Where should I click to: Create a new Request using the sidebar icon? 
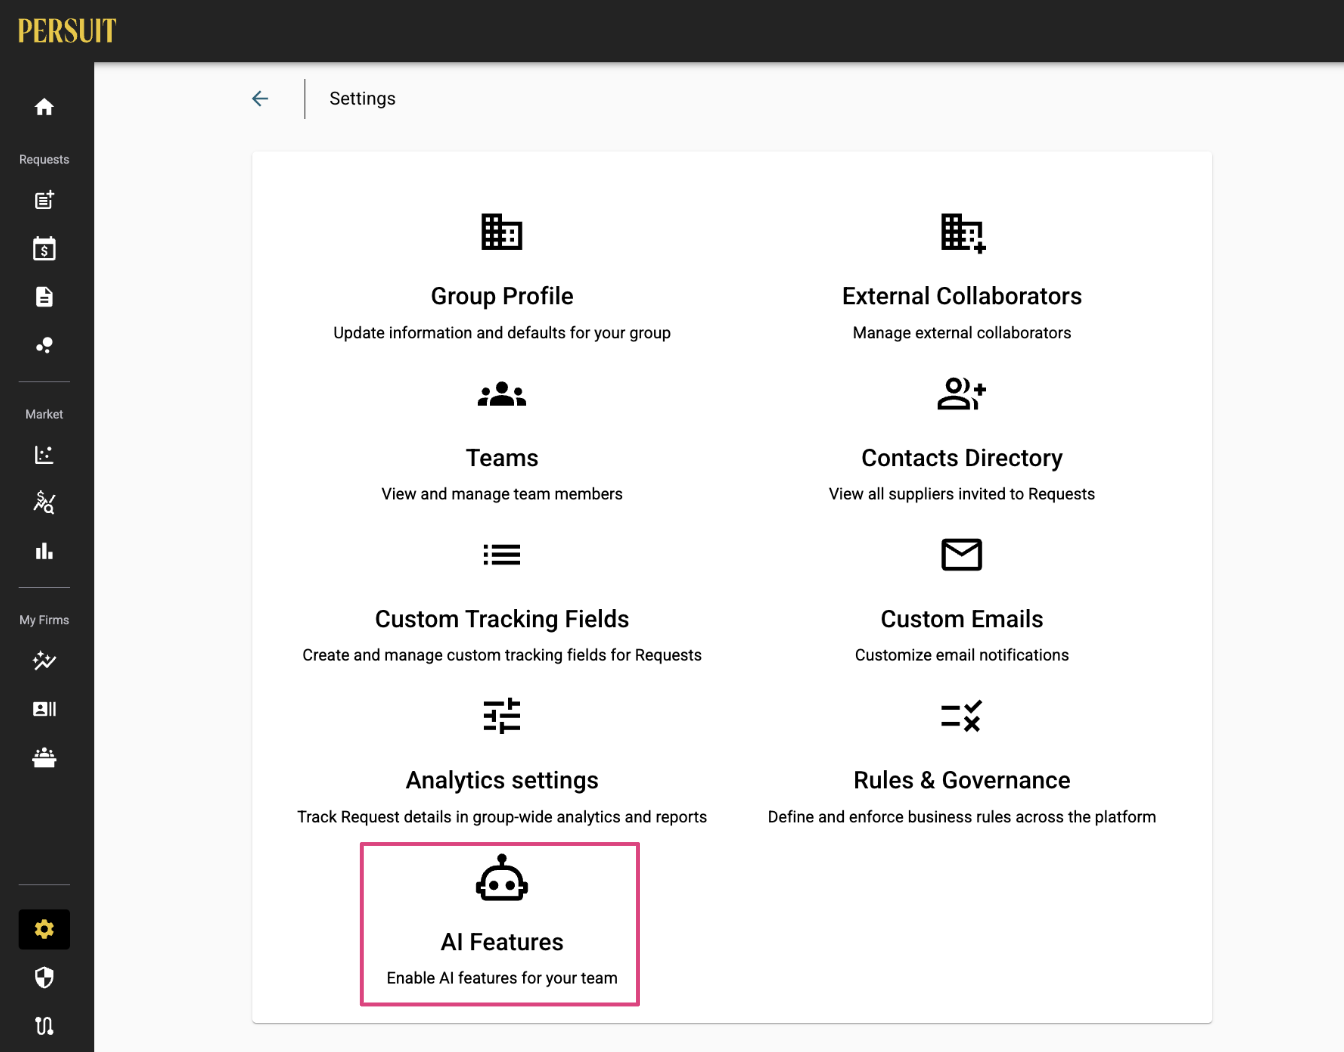(44, 200)
